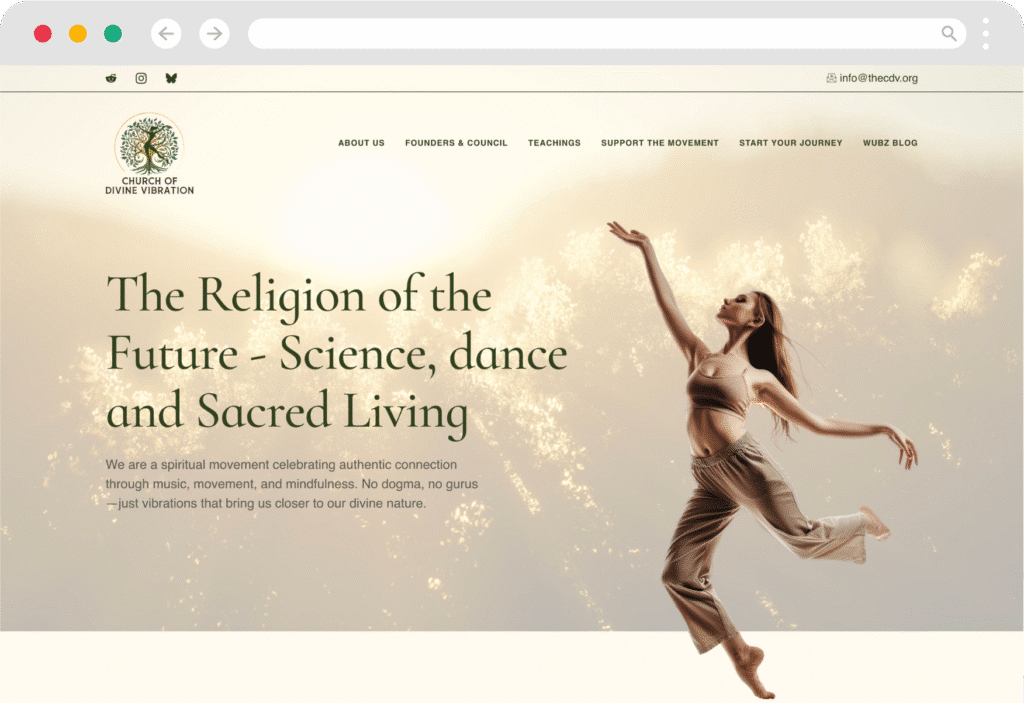Focus the browser address bar
Screen dimensions: 1024x703
tap(590, 34)
